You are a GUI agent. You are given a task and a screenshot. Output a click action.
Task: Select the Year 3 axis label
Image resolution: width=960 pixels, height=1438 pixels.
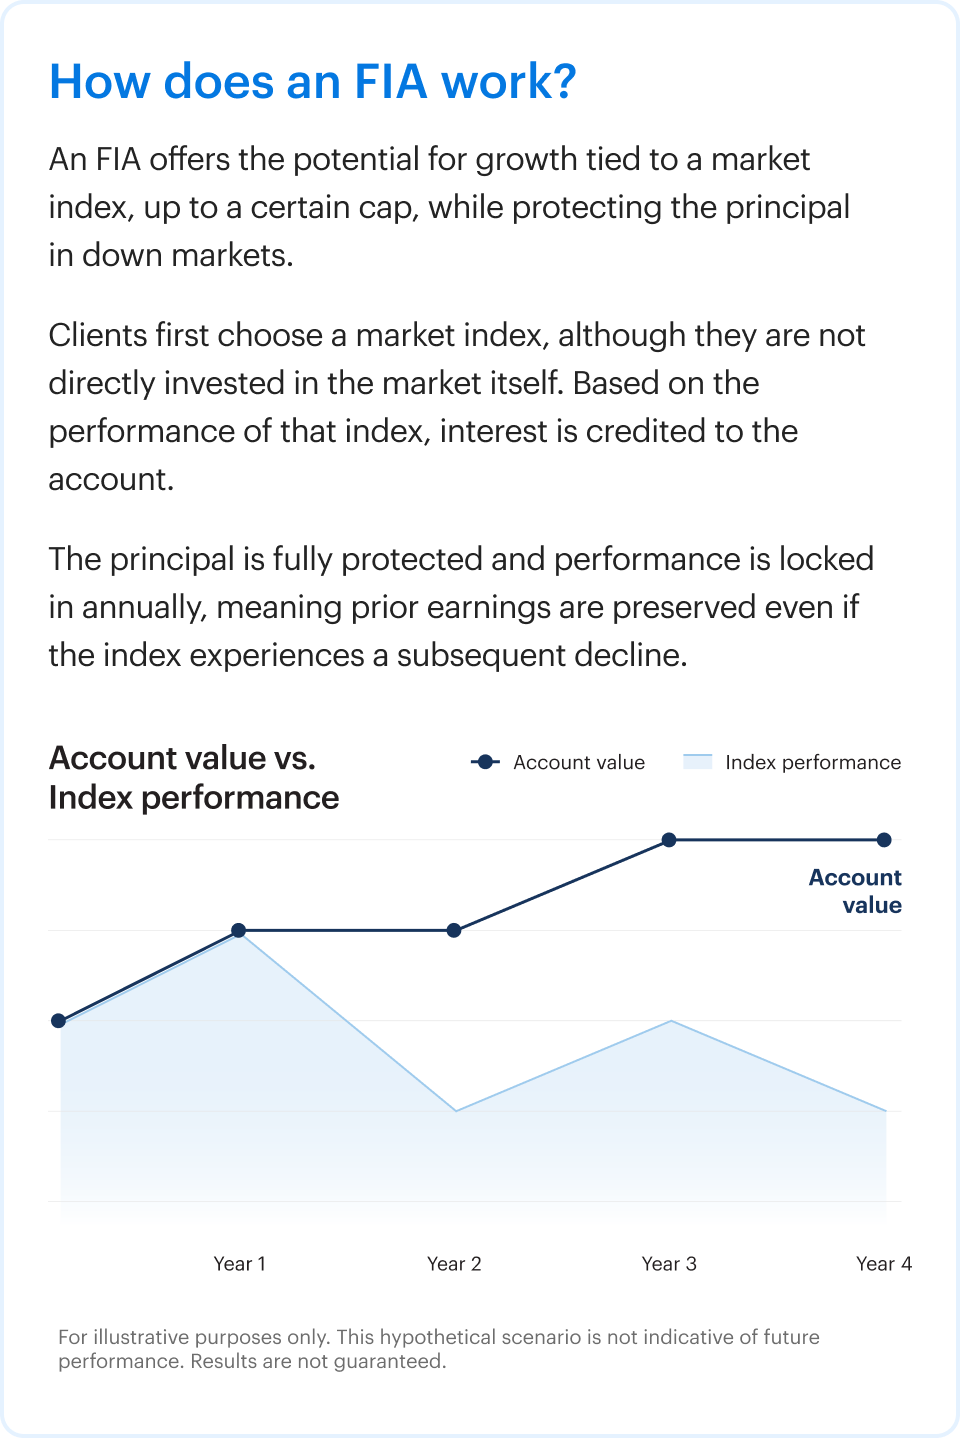click(669, 1263)
